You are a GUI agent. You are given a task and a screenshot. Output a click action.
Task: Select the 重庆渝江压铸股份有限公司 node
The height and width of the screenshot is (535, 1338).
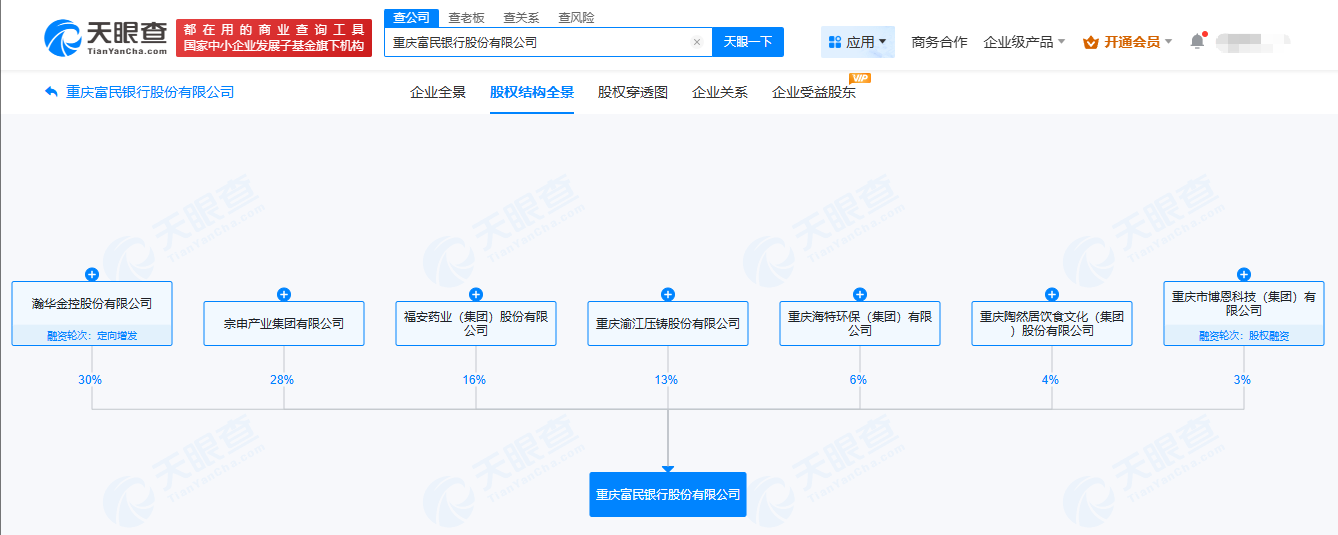tap(668, 324)
